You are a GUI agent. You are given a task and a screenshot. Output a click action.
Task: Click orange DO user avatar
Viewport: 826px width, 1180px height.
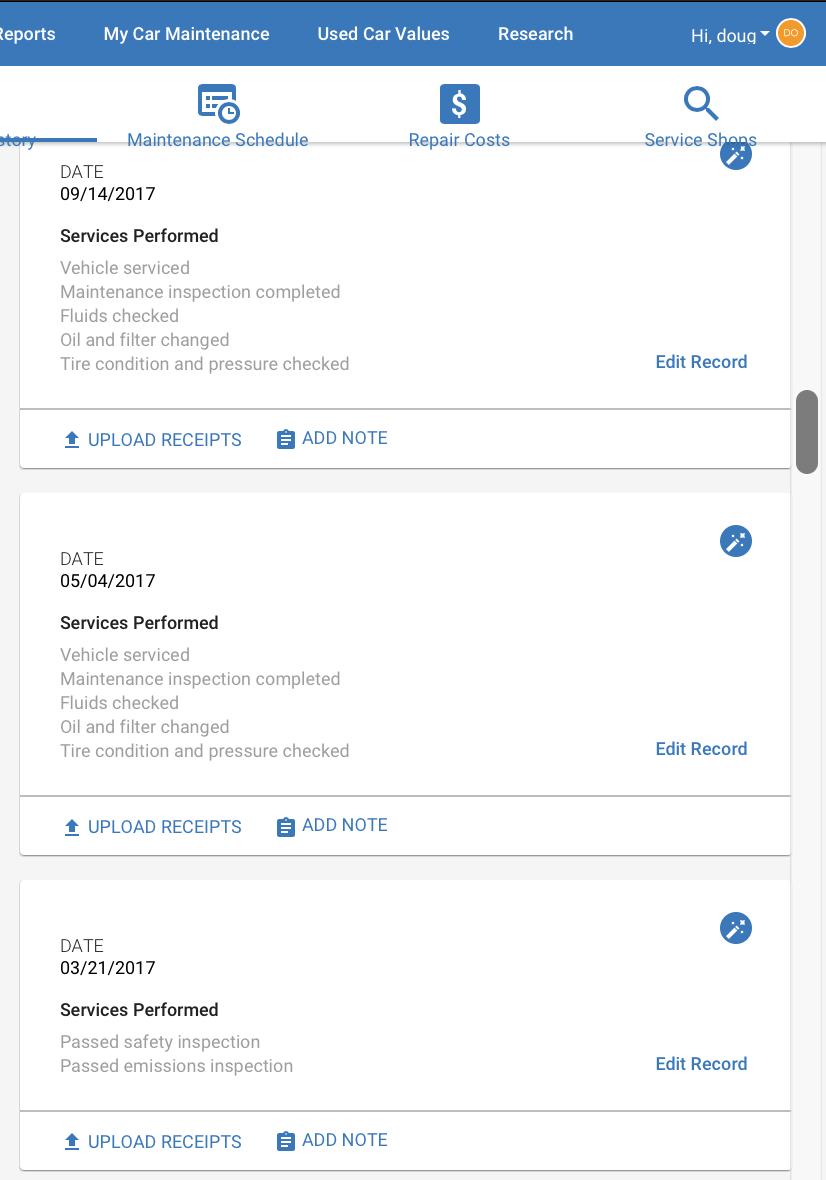click(x=791, y=33)
